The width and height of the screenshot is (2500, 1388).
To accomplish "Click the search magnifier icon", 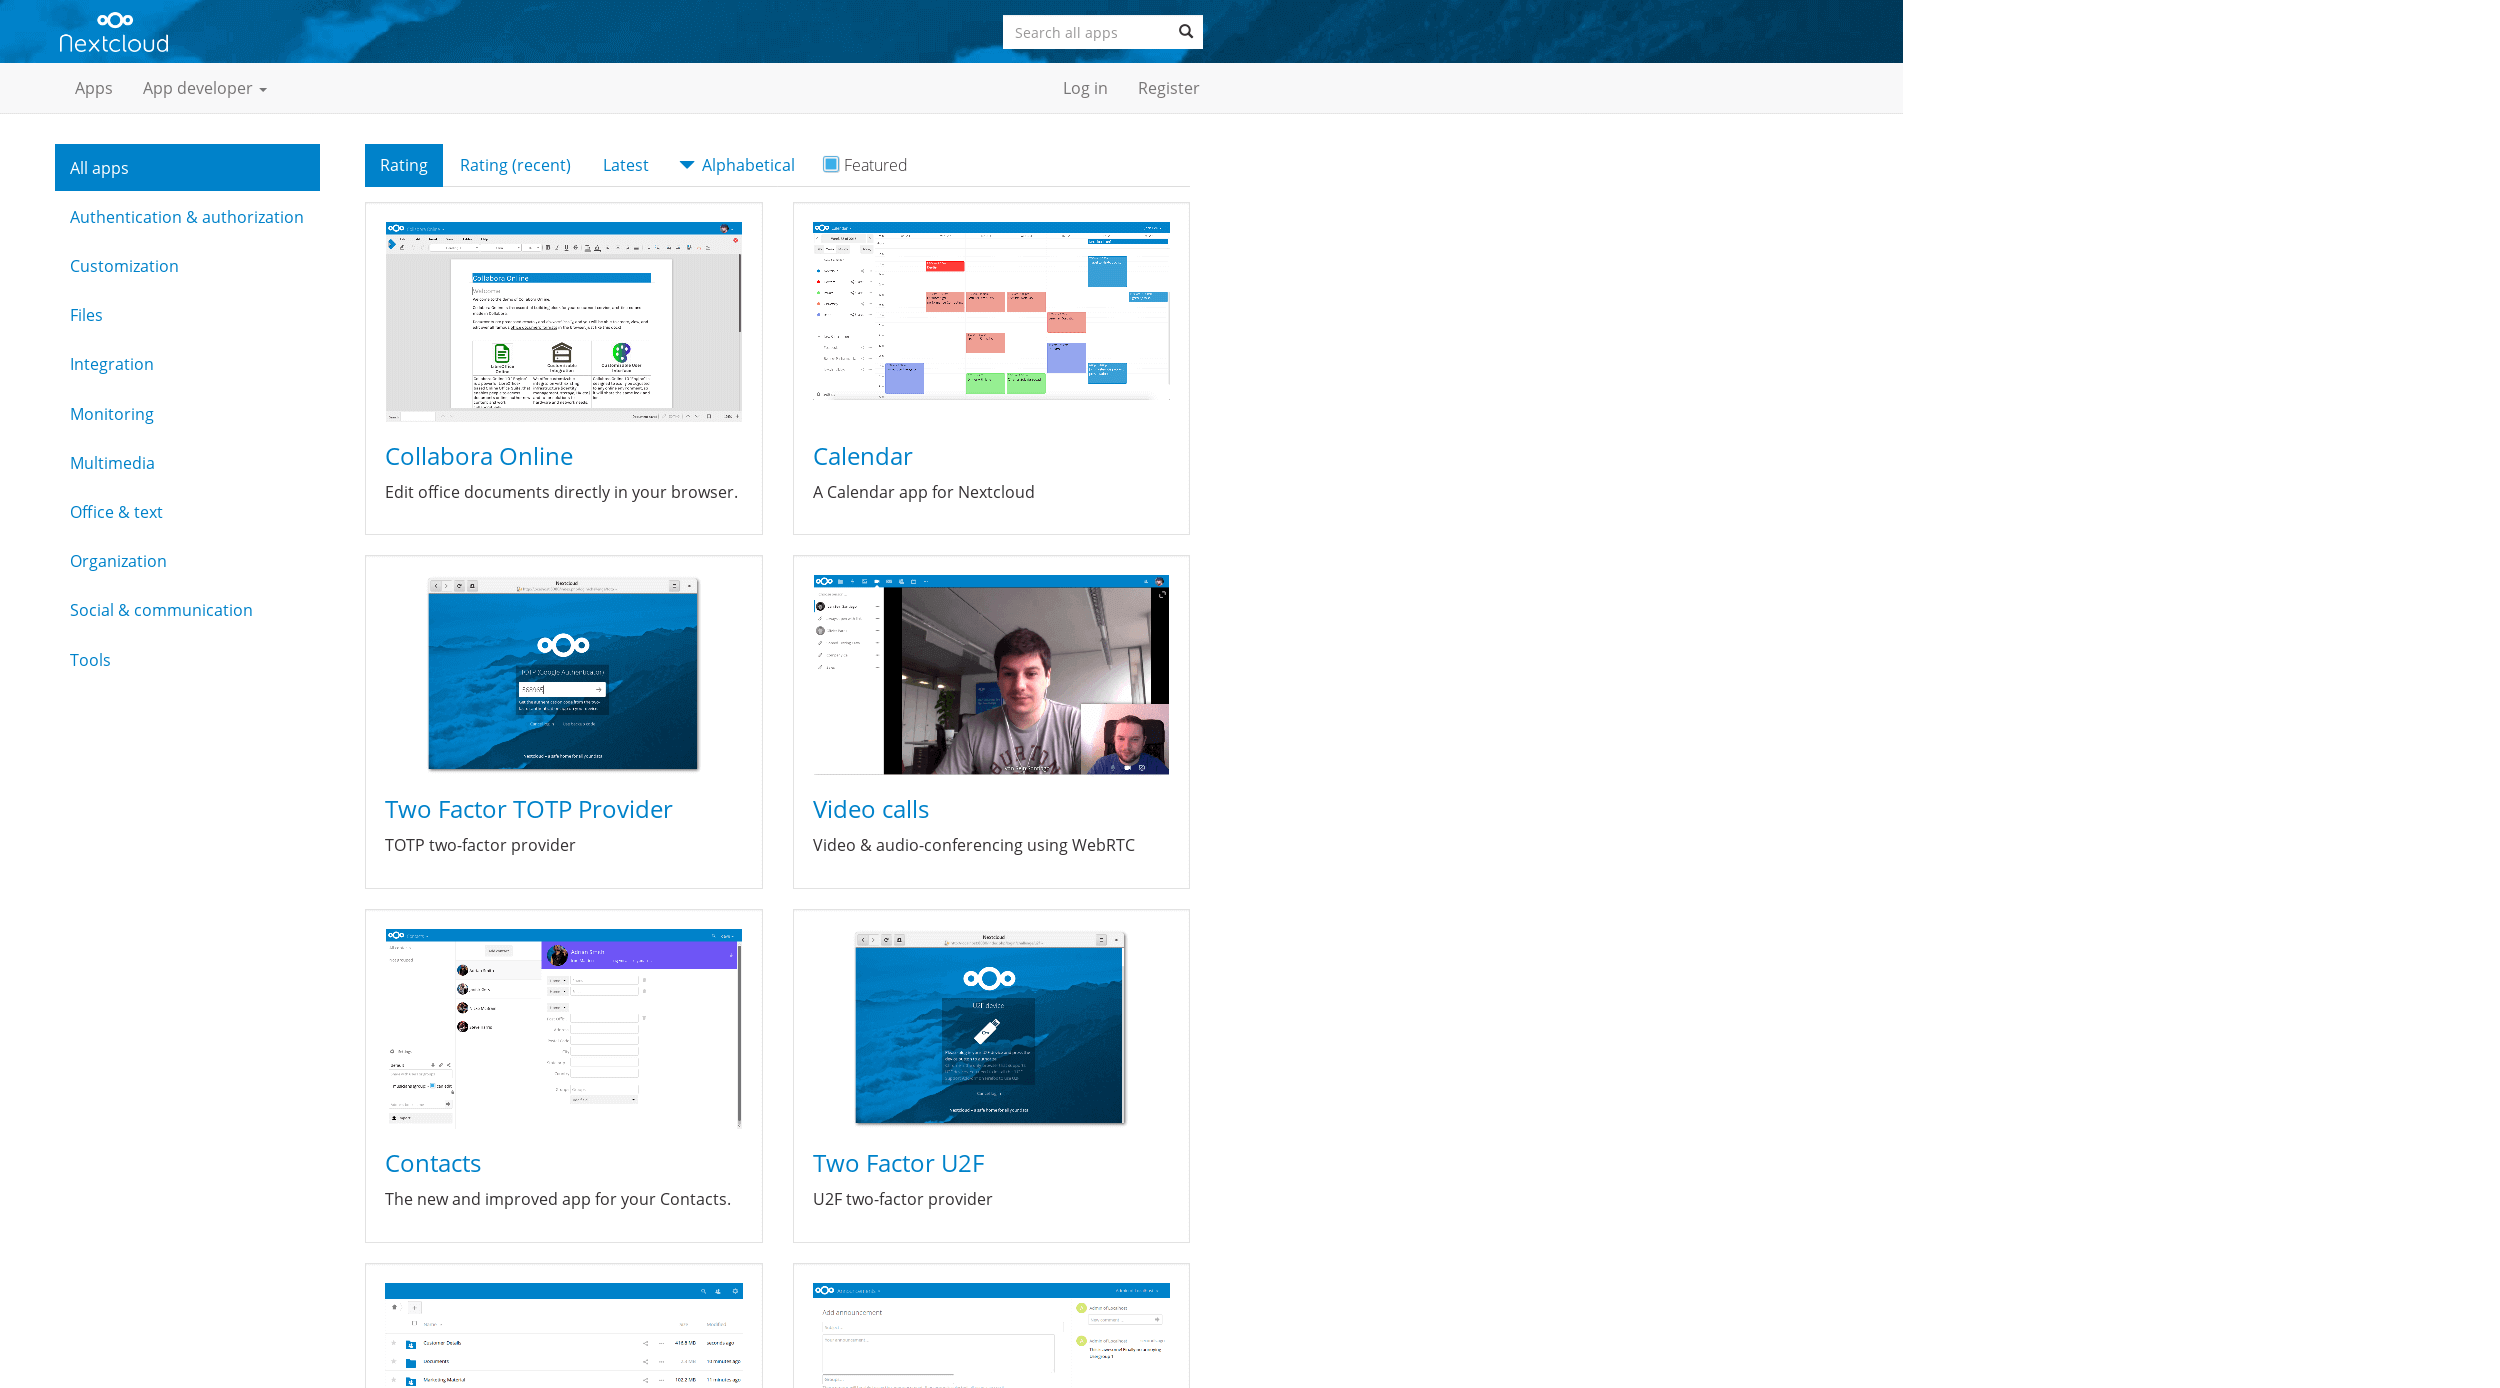I will click(x=1186, y=31).
